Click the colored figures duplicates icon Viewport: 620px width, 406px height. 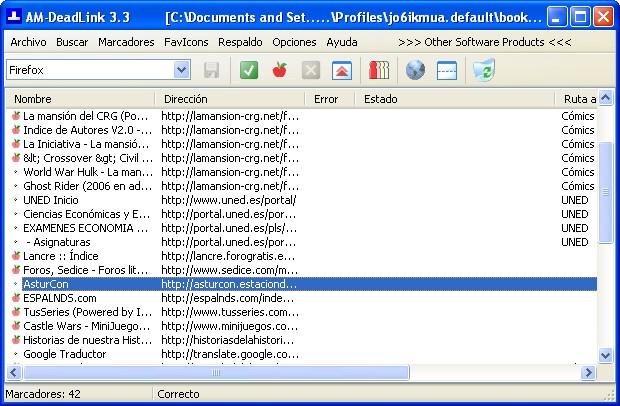click(379, 70)
